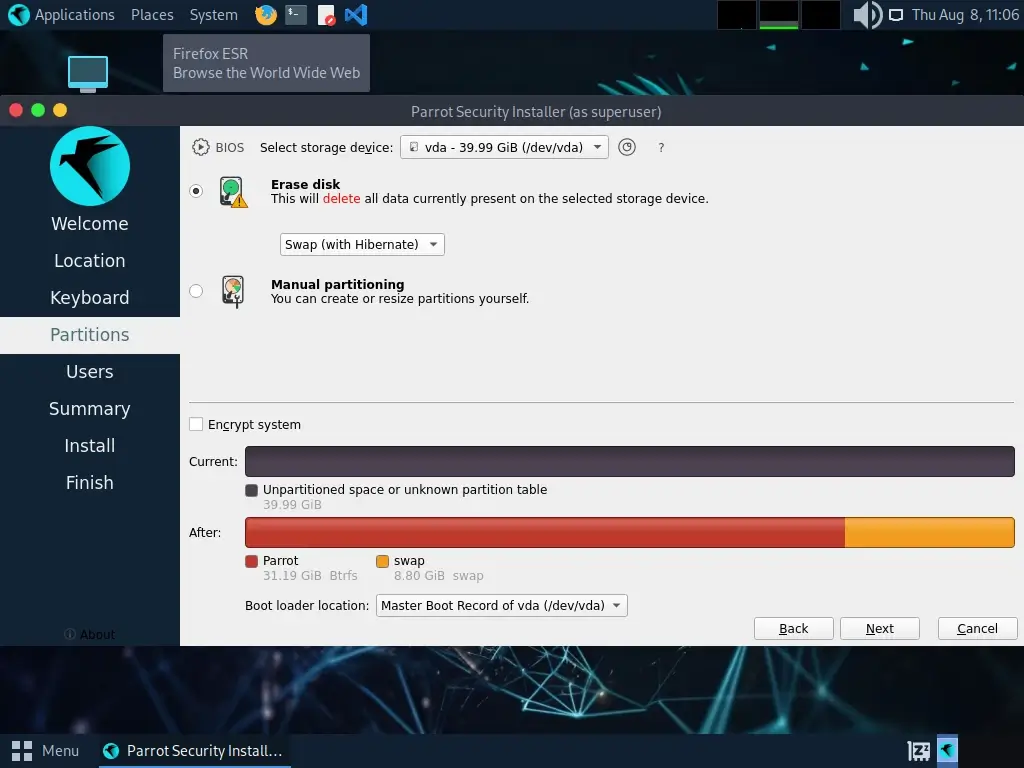Screen dimensions: 1024x768
Task: Click the Next button
Action: point(879,628)
